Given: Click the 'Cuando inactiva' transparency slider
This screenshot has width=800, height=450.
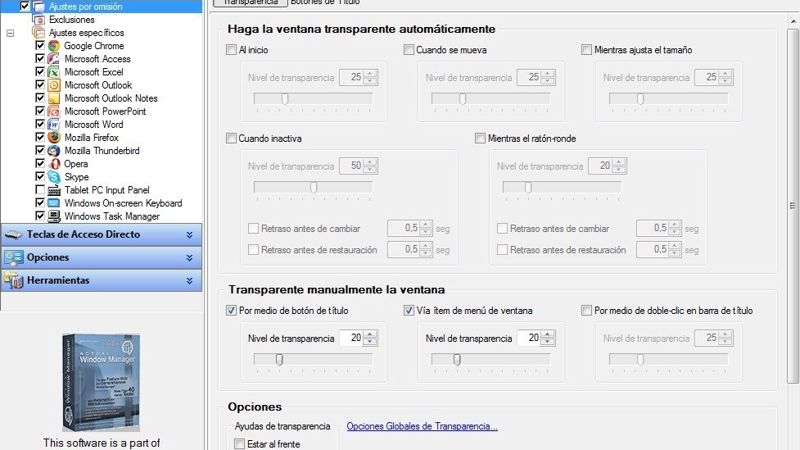Looking at the screenshot, I should click(313, 188).
